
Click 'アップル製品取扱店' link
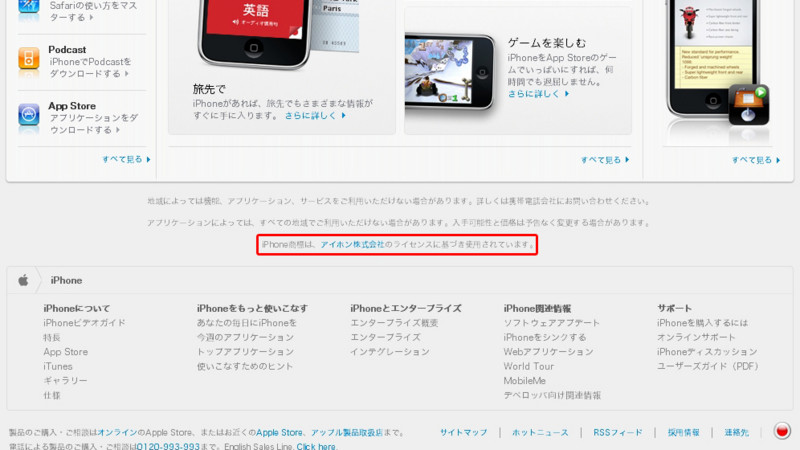tap(347, 433)
